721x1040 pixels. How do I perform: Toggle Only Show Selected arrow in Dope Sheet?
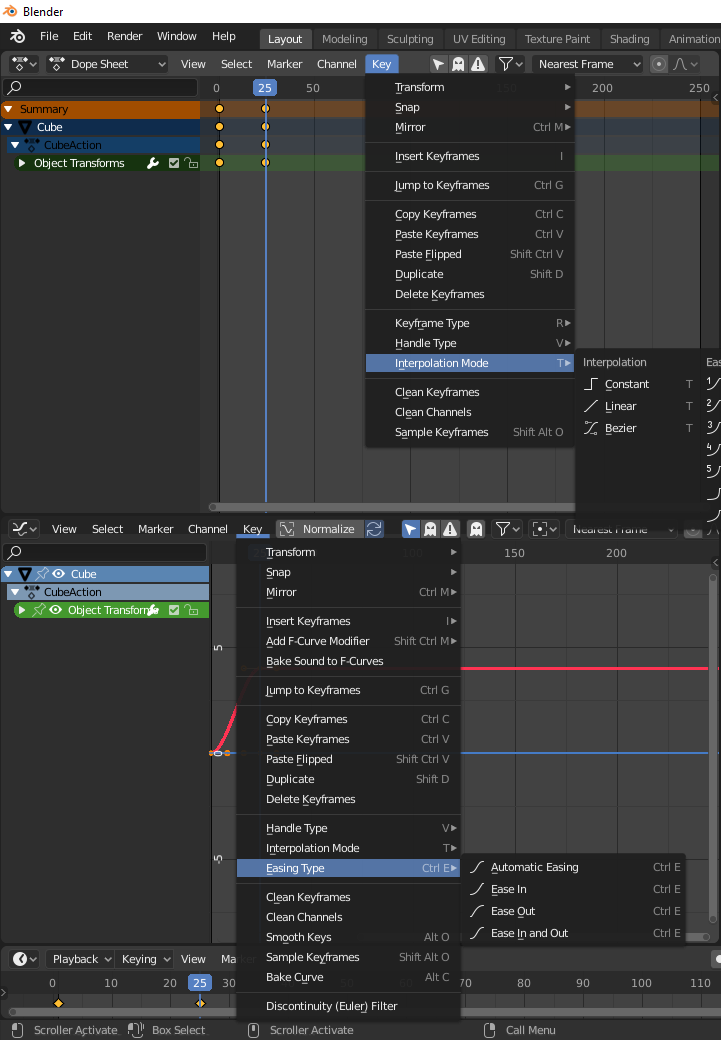[x=438, y=64]
